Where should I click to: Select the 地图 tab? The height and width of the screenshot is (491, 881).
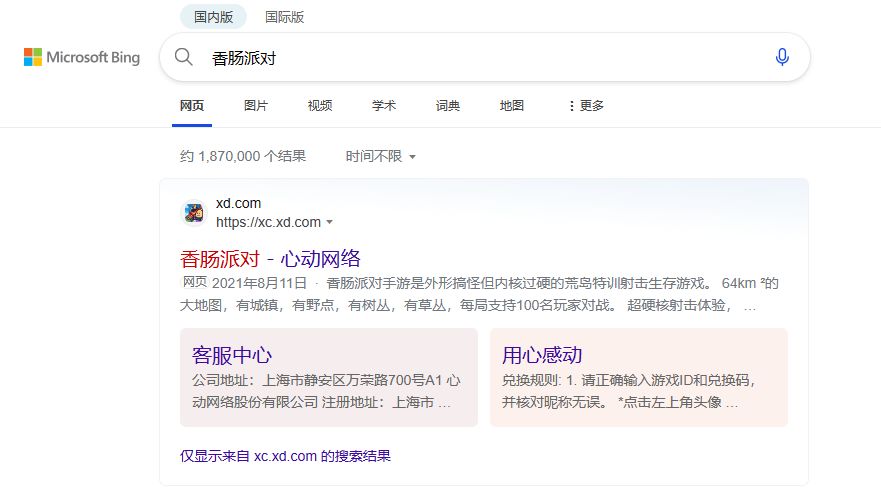(x=512, y=106)
